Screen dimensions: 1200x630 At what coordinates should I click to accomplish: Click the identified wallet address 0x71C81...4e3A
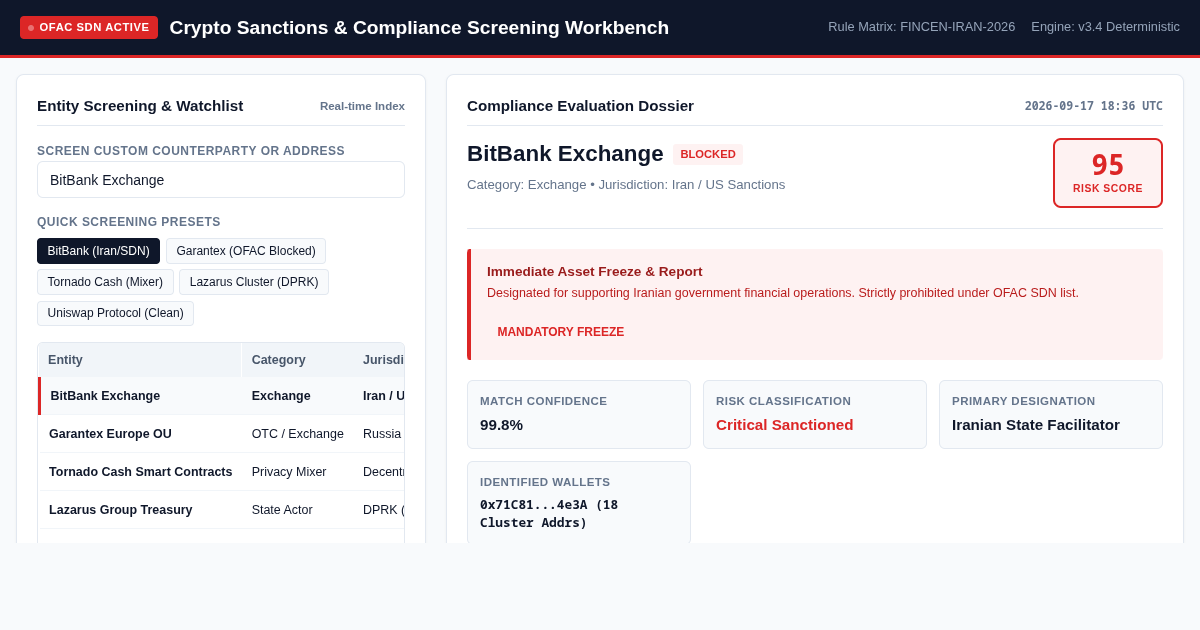coord(549,514)
